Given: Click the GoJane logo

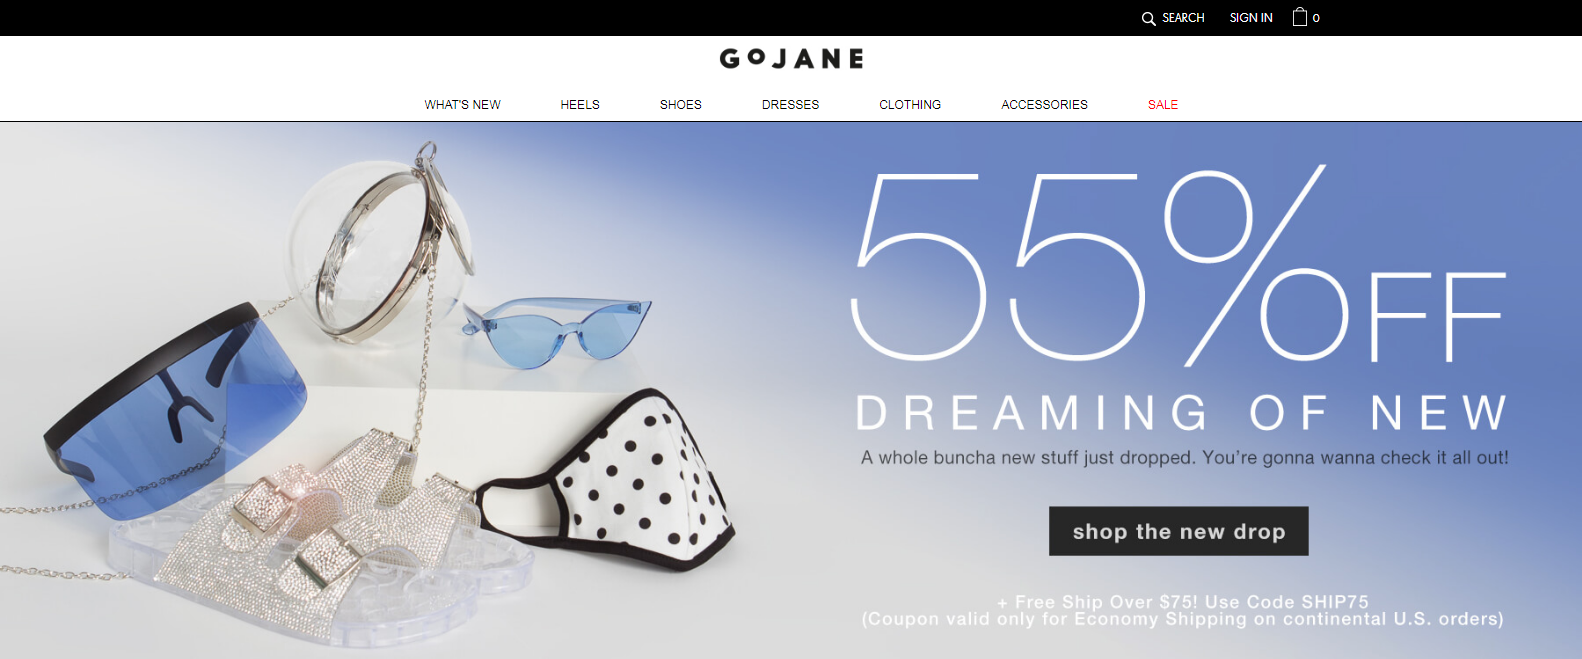Looking at the screenshot, I should pos(791,59).
